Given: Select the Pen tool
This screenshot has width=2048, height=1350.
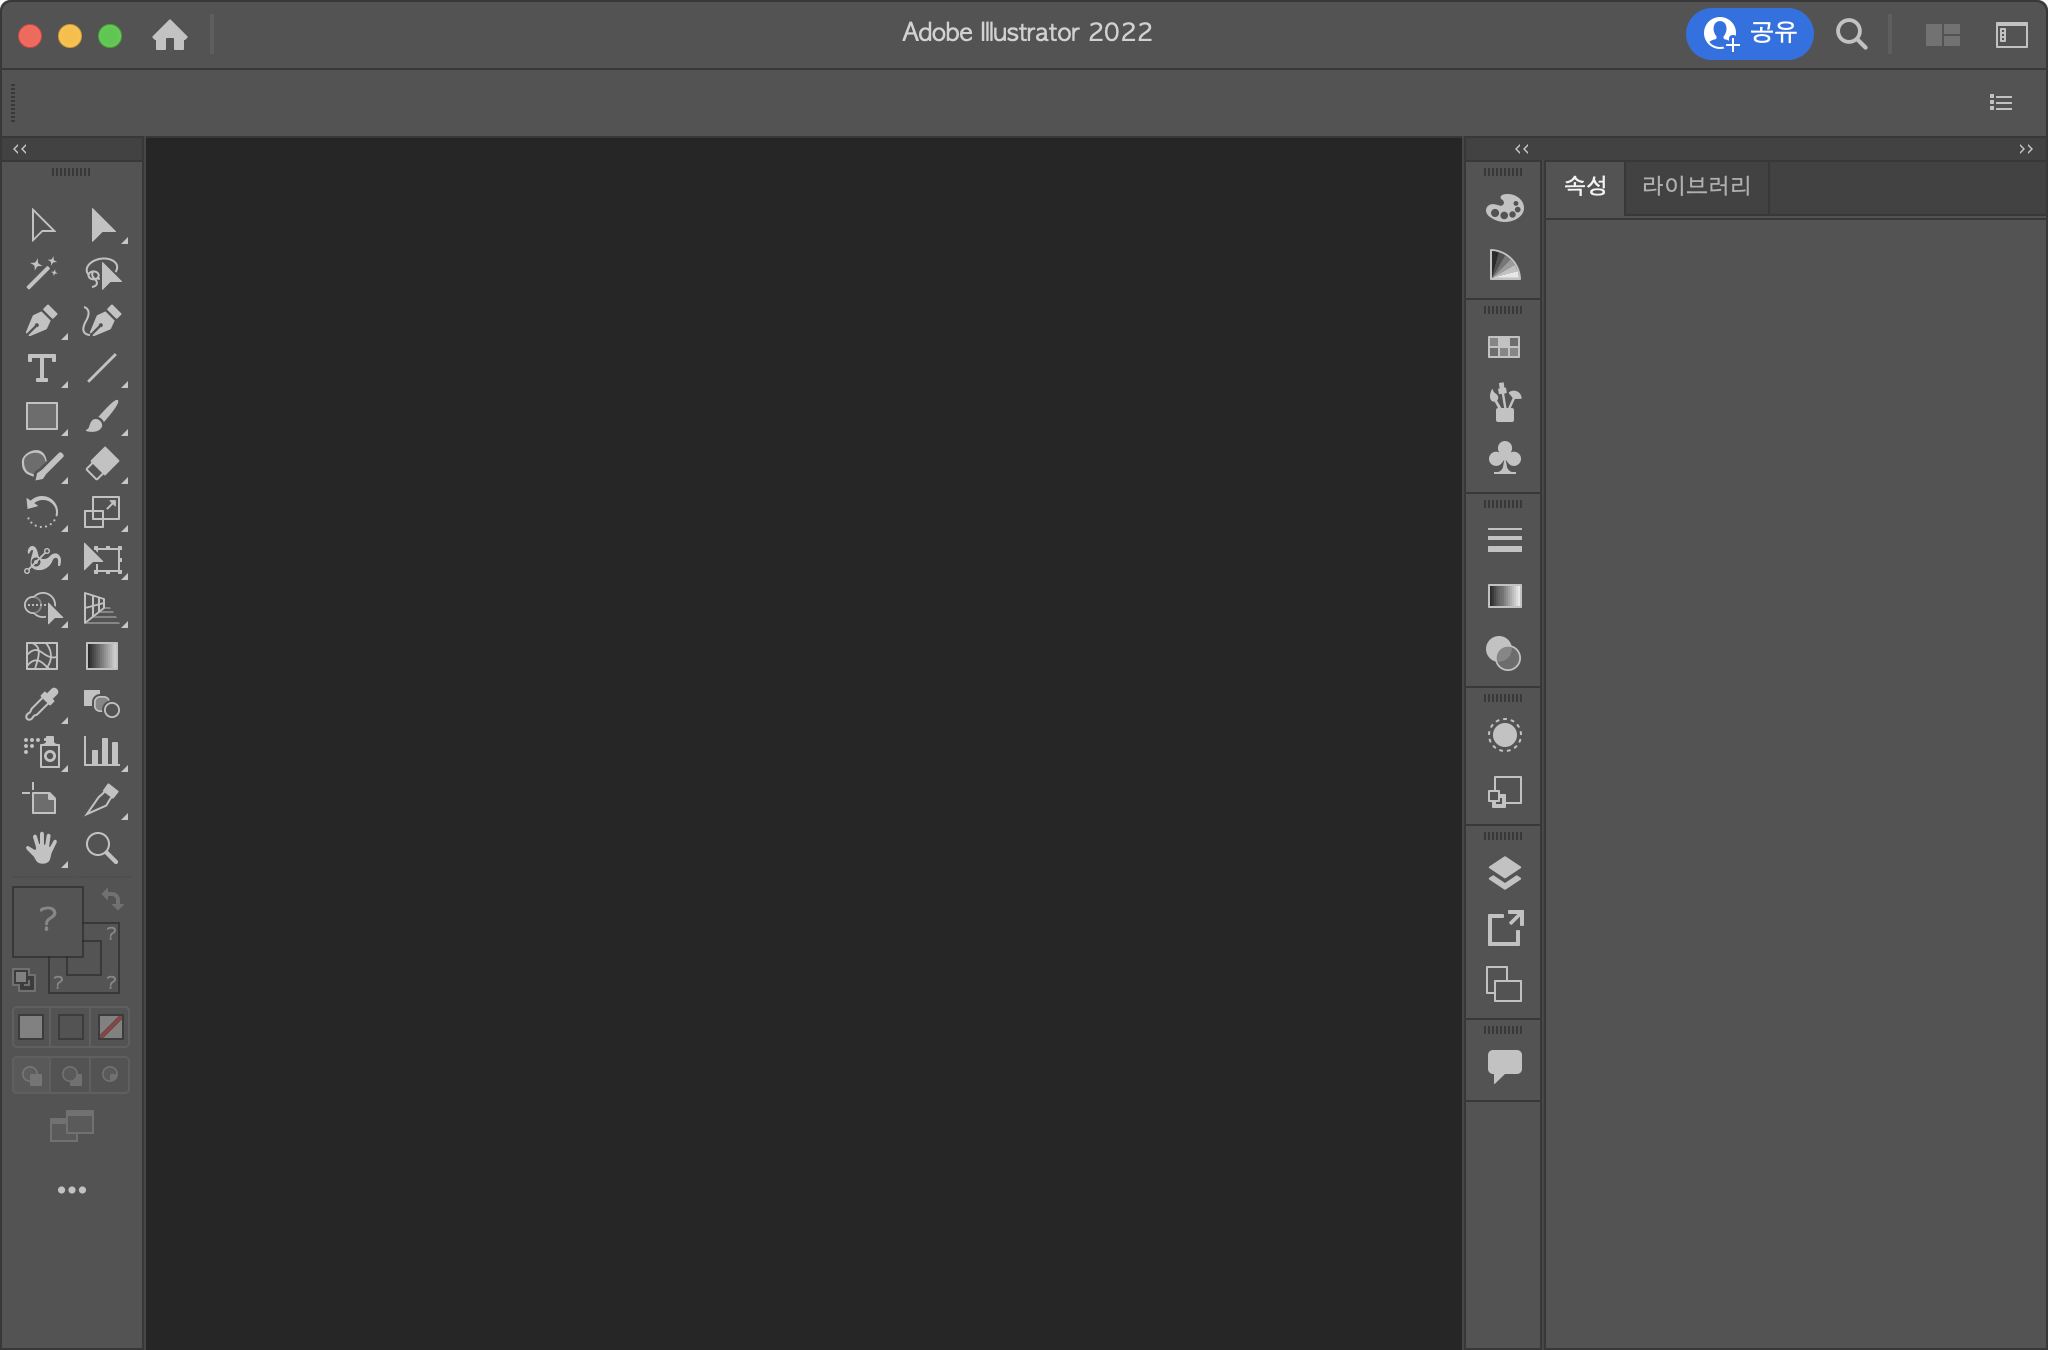Looking at the screenshot, I should coord(41,321).
